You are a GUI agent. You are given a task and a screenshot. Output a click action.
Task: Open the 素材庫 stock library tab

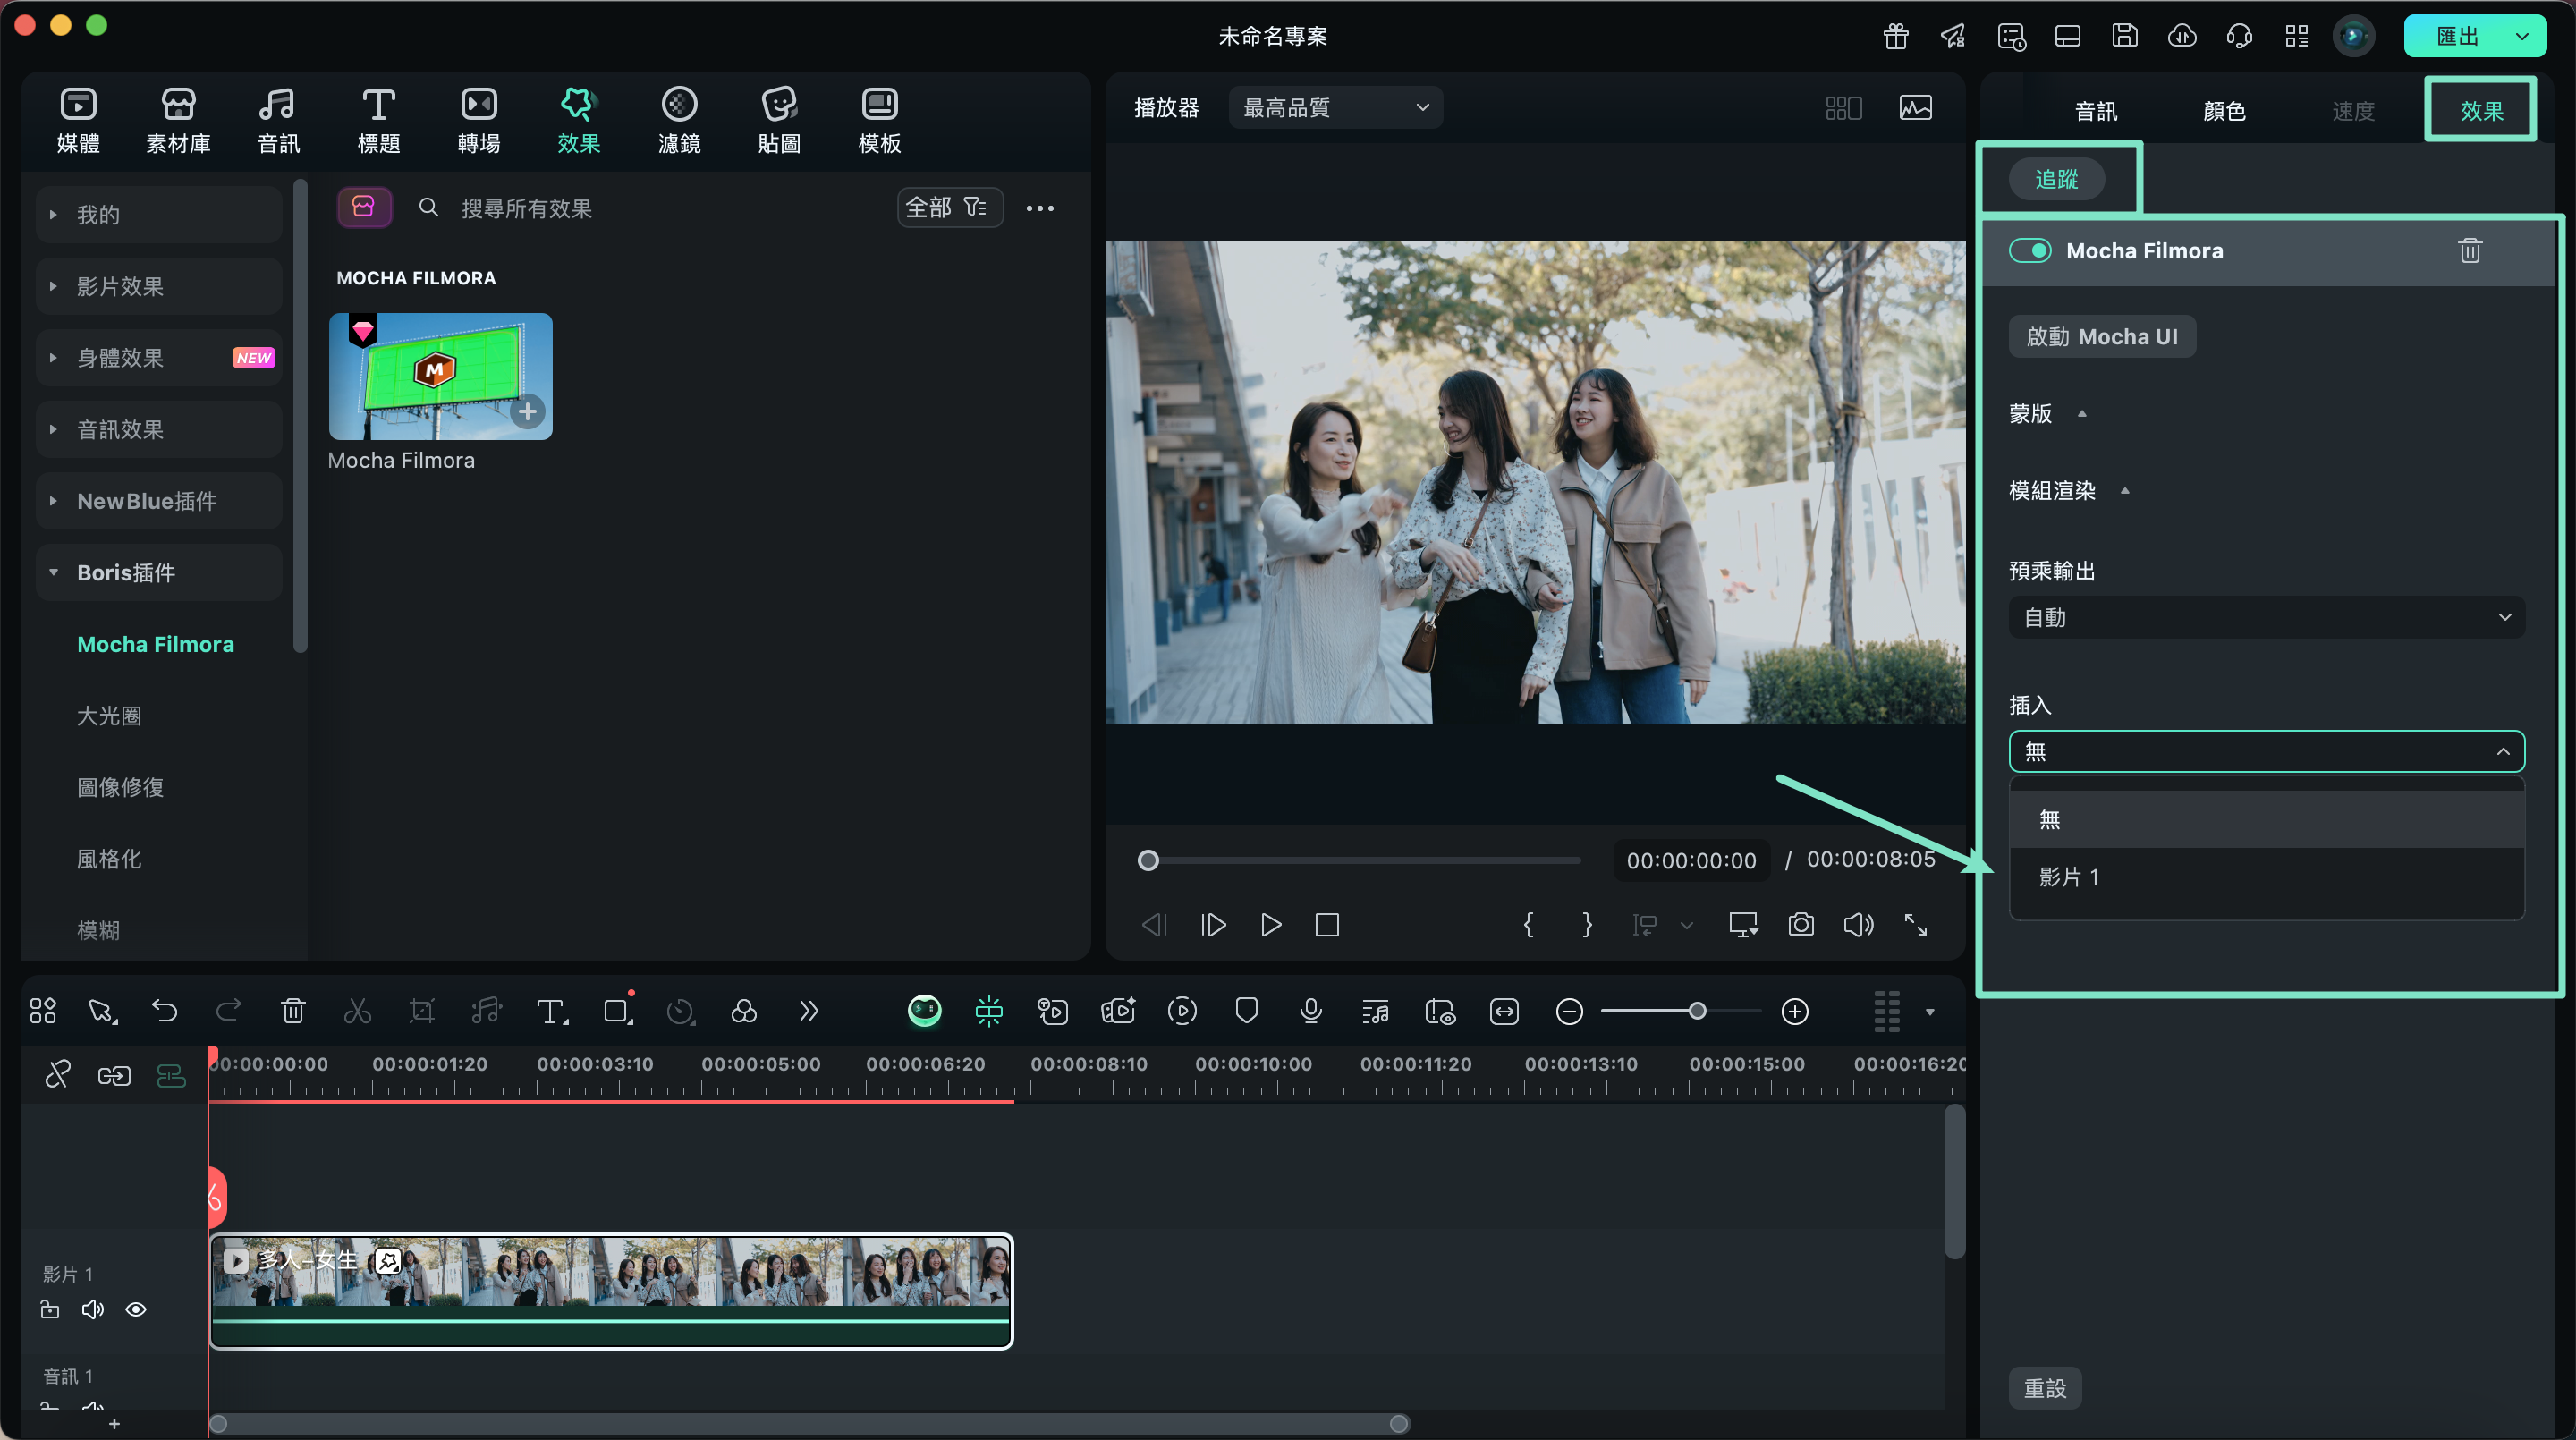point(178,120)
